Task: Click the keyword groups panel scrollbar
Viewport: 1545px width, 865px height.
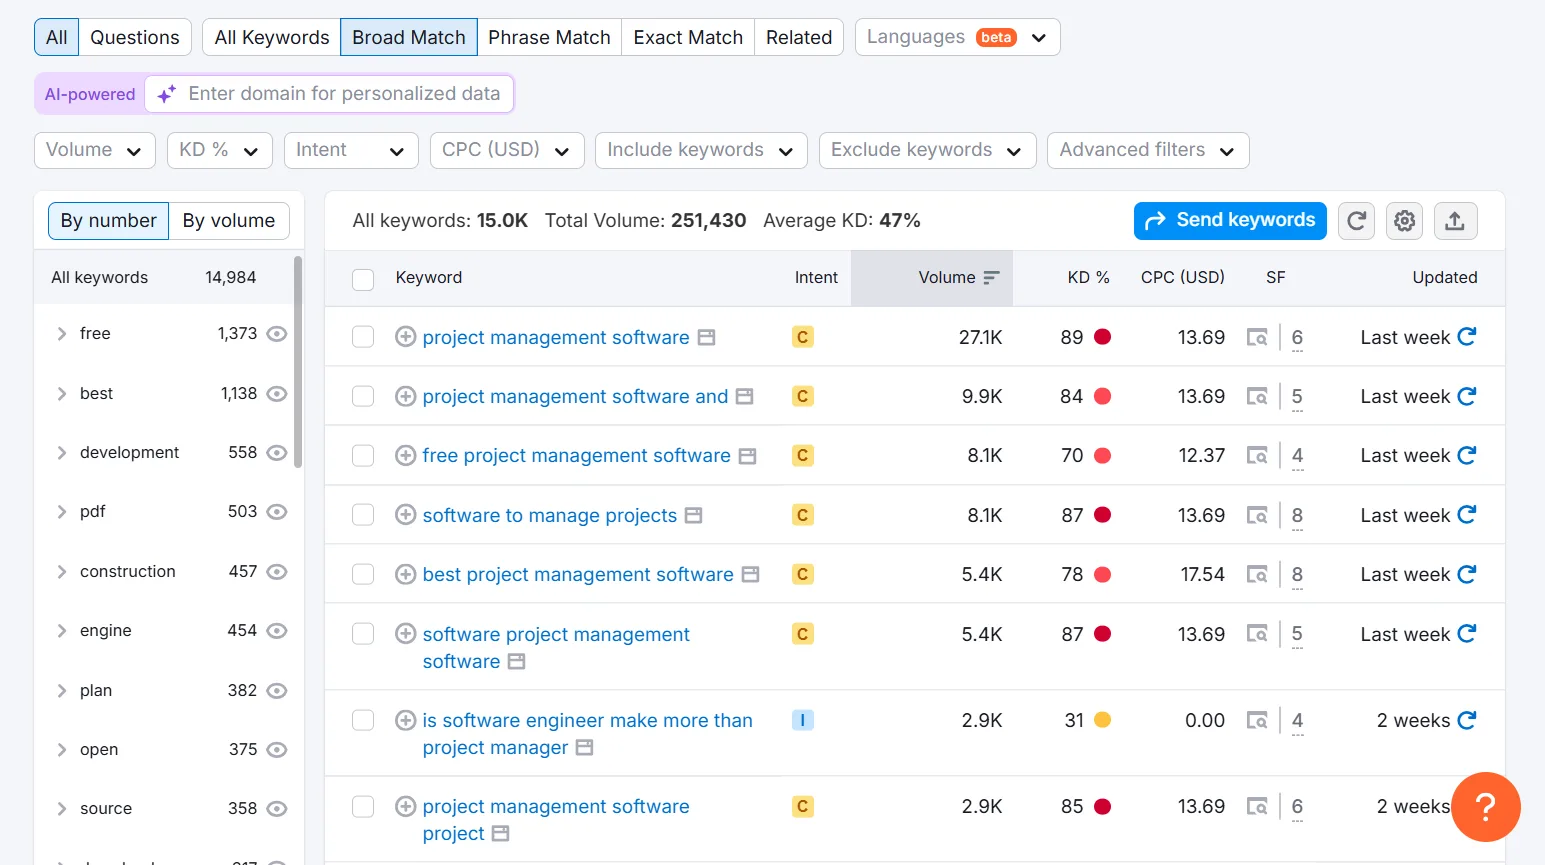Action: [x=298, y=361]
